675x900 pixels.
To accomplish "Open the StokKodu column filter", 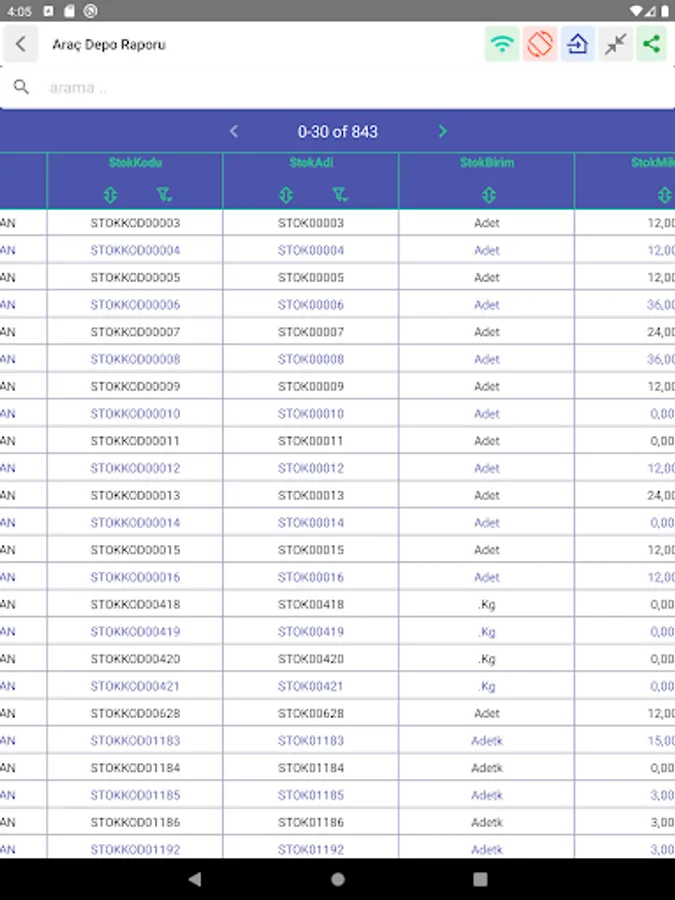I will [165, 195].
